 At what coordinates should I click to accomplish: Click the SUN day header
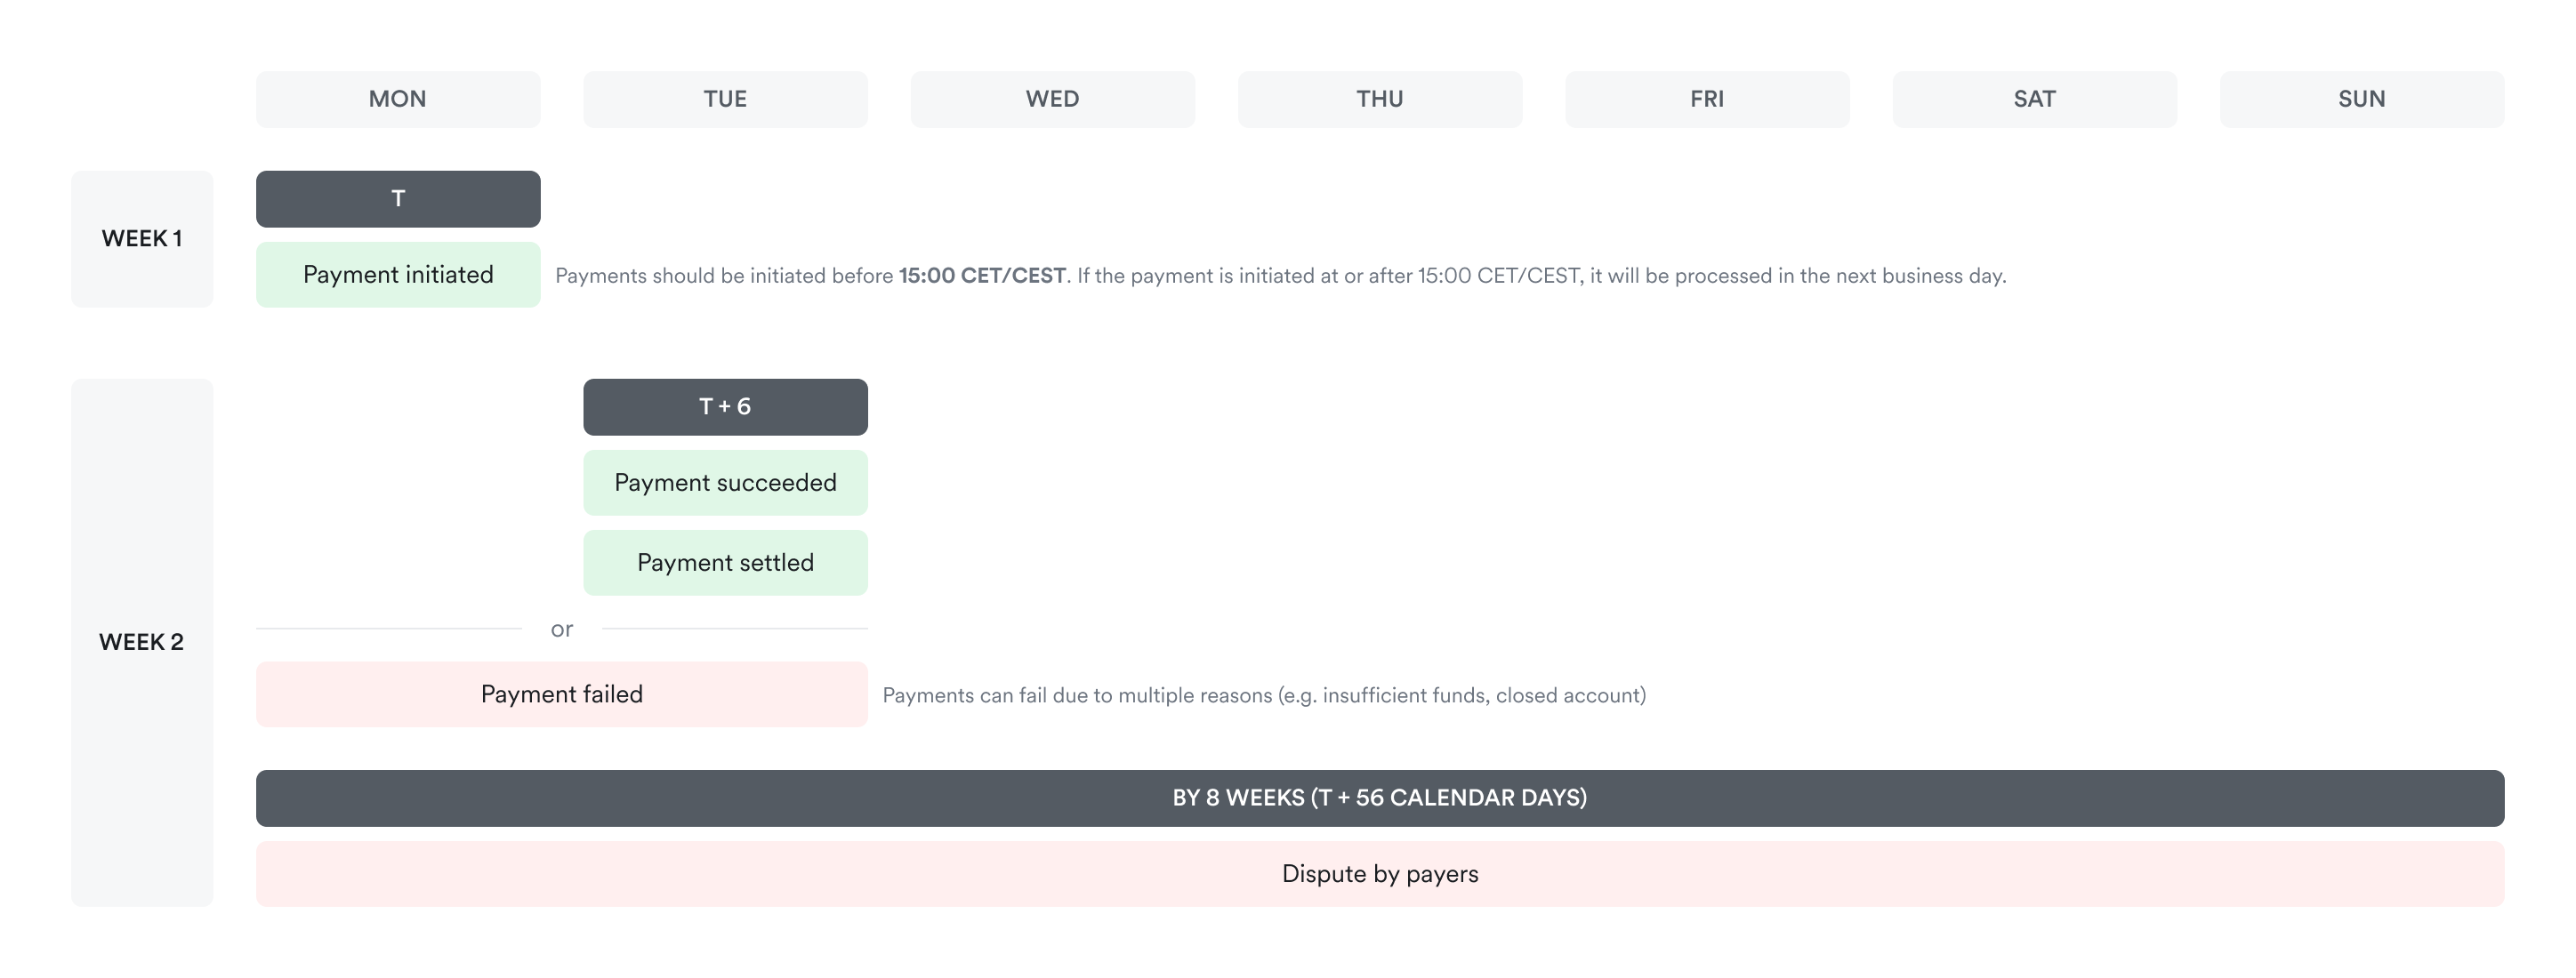point(2361,99)
